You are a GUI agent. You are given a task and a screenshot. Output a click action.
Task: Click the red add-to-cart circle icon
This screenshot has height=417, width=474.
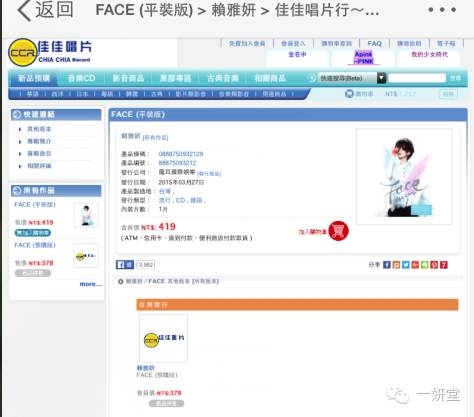tap(338, 231)
